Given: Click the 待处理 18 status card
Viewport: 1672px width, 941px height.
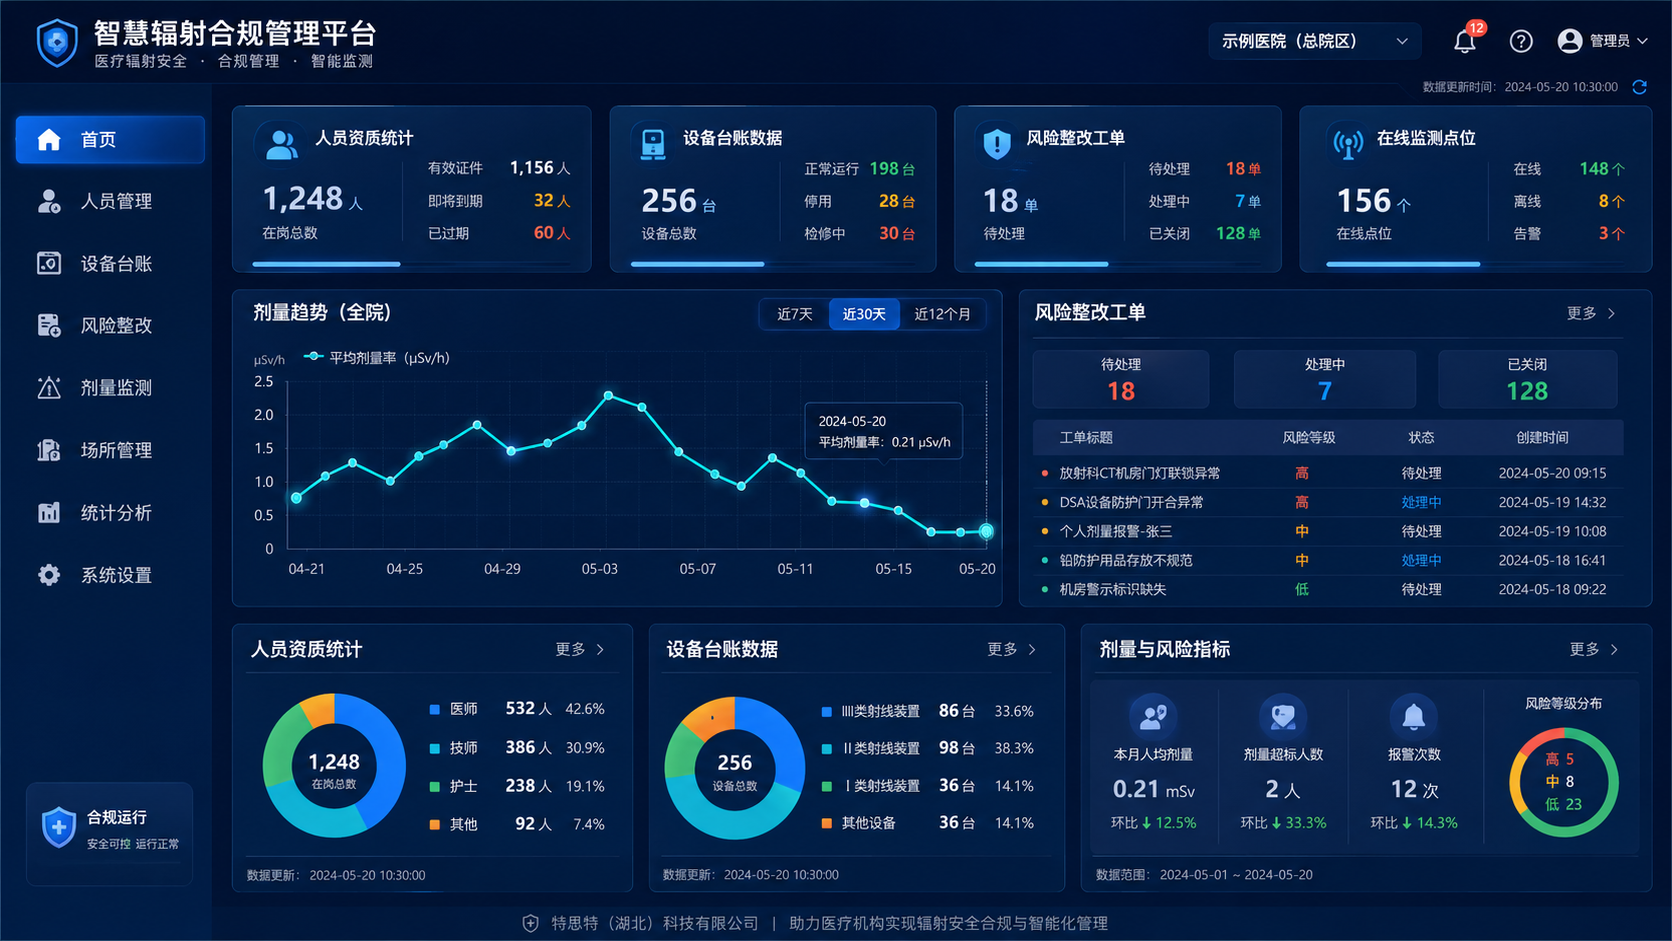Looking at the screenshot, I should 1121,379.
